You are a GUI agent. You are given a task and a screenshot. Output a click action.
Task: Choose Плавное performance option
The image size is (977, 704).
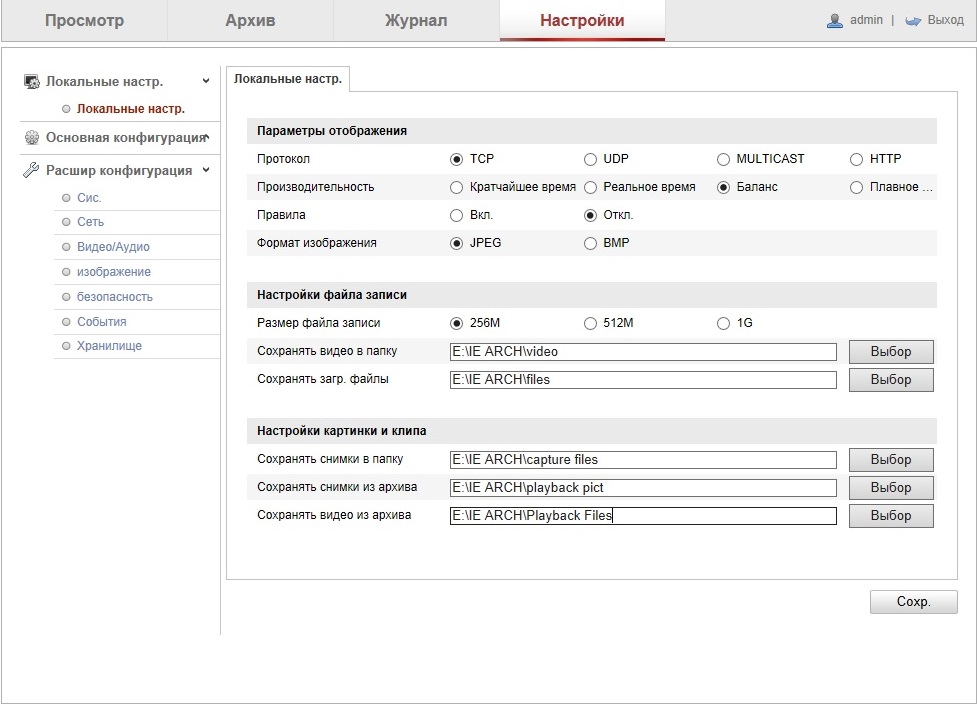(x=856, y=188)
